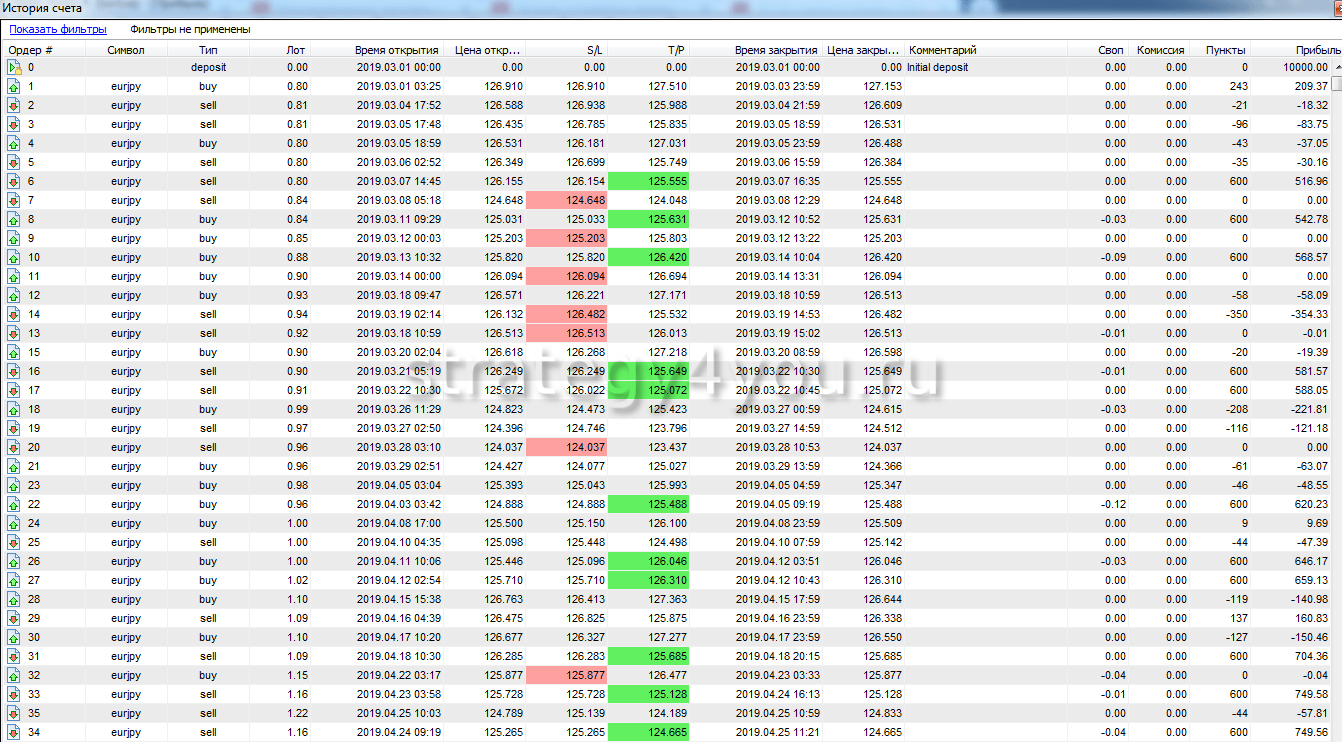
Task: Click the sell icon for order 7
Action: coord(14,201)
